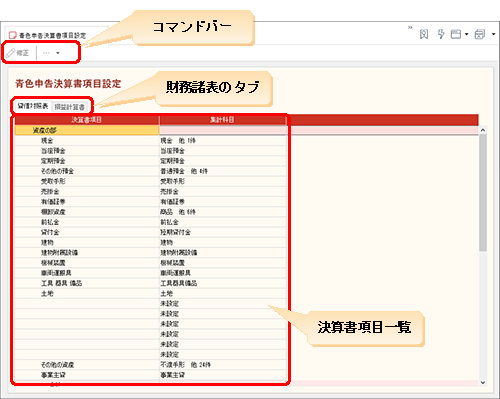
Task: Select 売掛金 in the 決算書項目 column
Action: point(50,191)
